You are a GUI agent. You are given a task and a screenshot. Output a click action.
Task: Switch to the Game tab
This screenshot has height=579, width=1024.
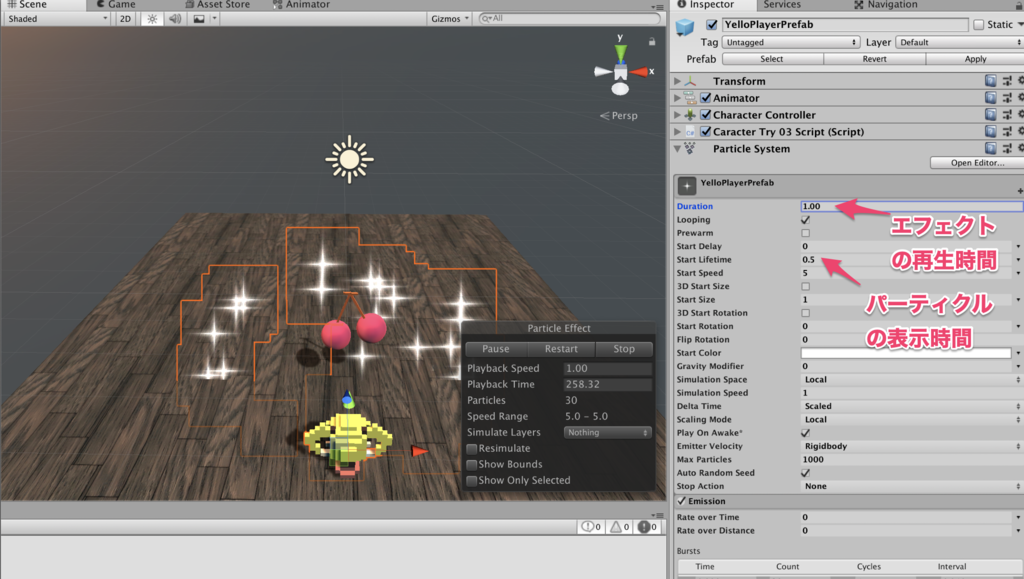coord(116,5)
